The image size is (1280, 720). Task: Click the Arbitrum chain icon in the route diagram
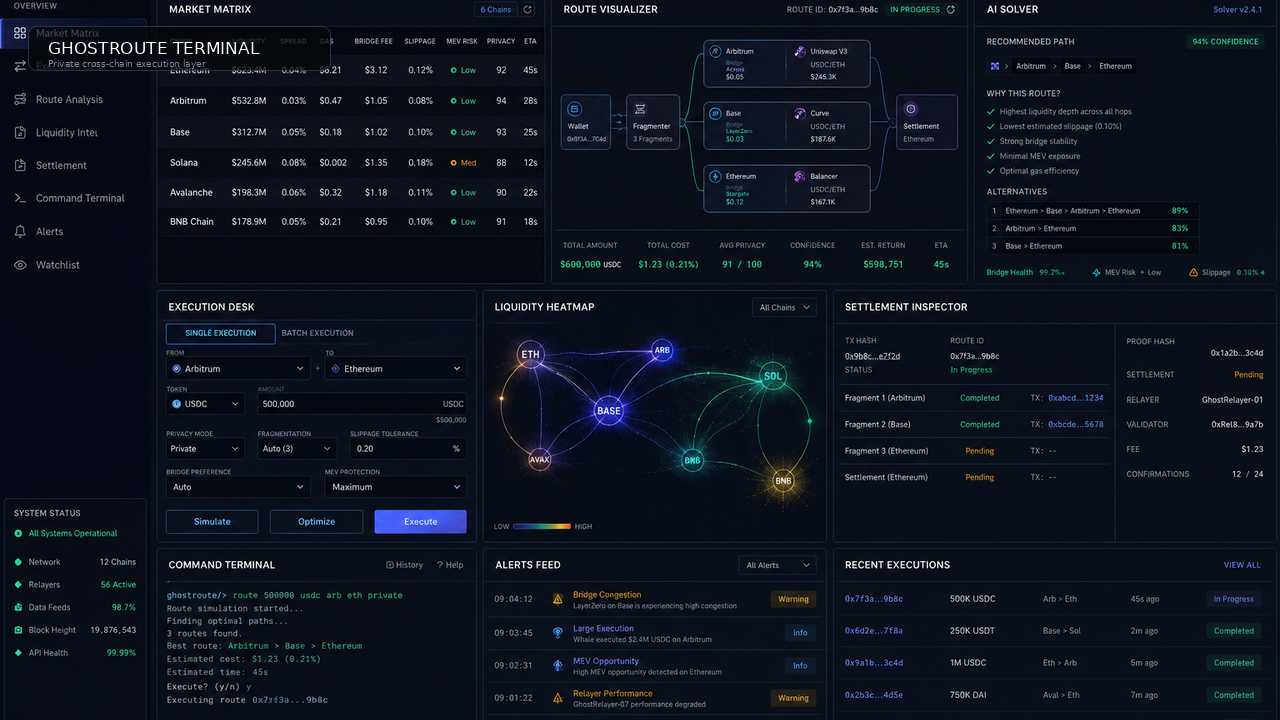pyautogui.click(x=715, y=51)
